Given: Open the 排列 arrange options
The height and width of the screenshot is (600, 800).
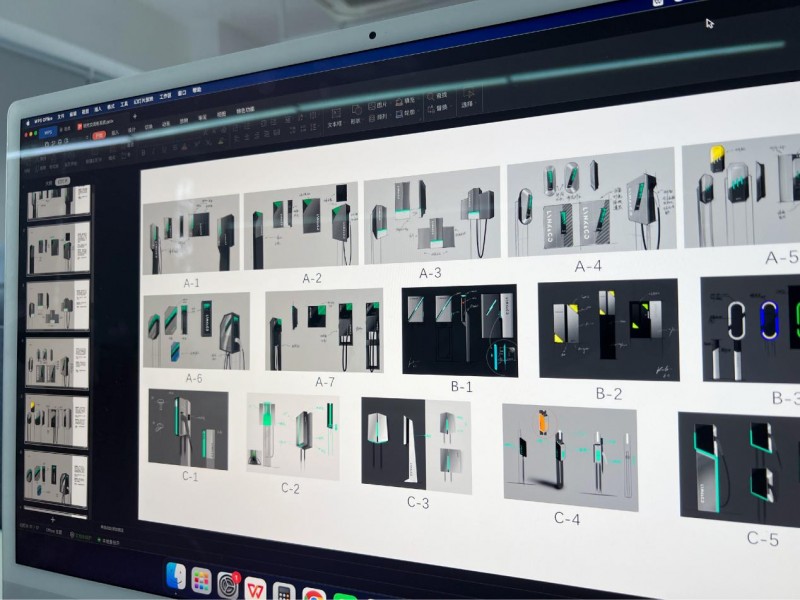Looking at the screenshot, I should [x=378, y=118].
